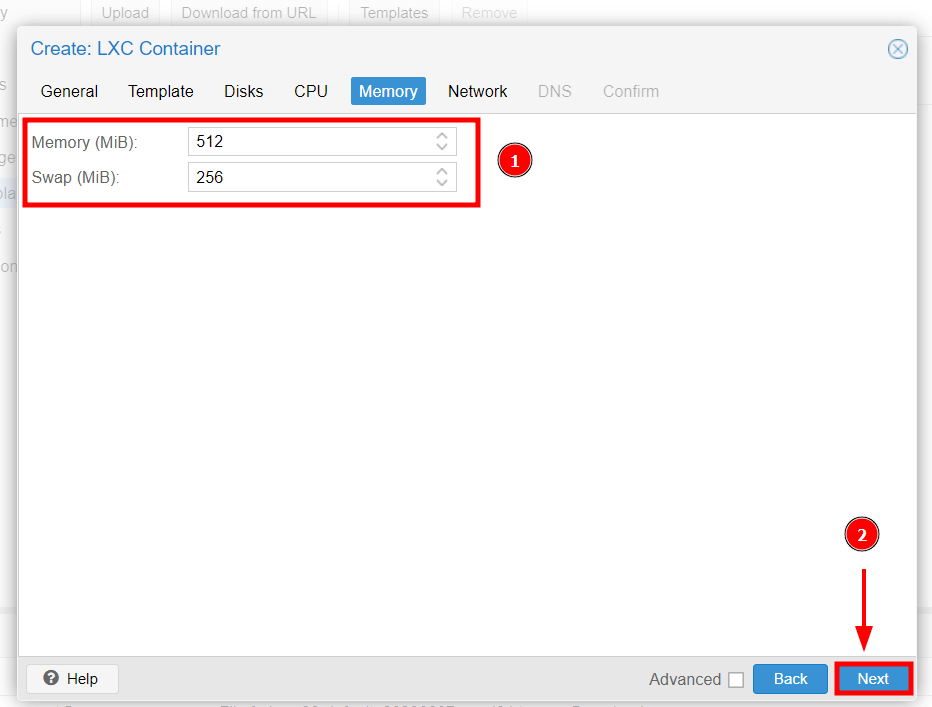Switch to the General tab
932x707 pixels.
[x=69, y=91]
